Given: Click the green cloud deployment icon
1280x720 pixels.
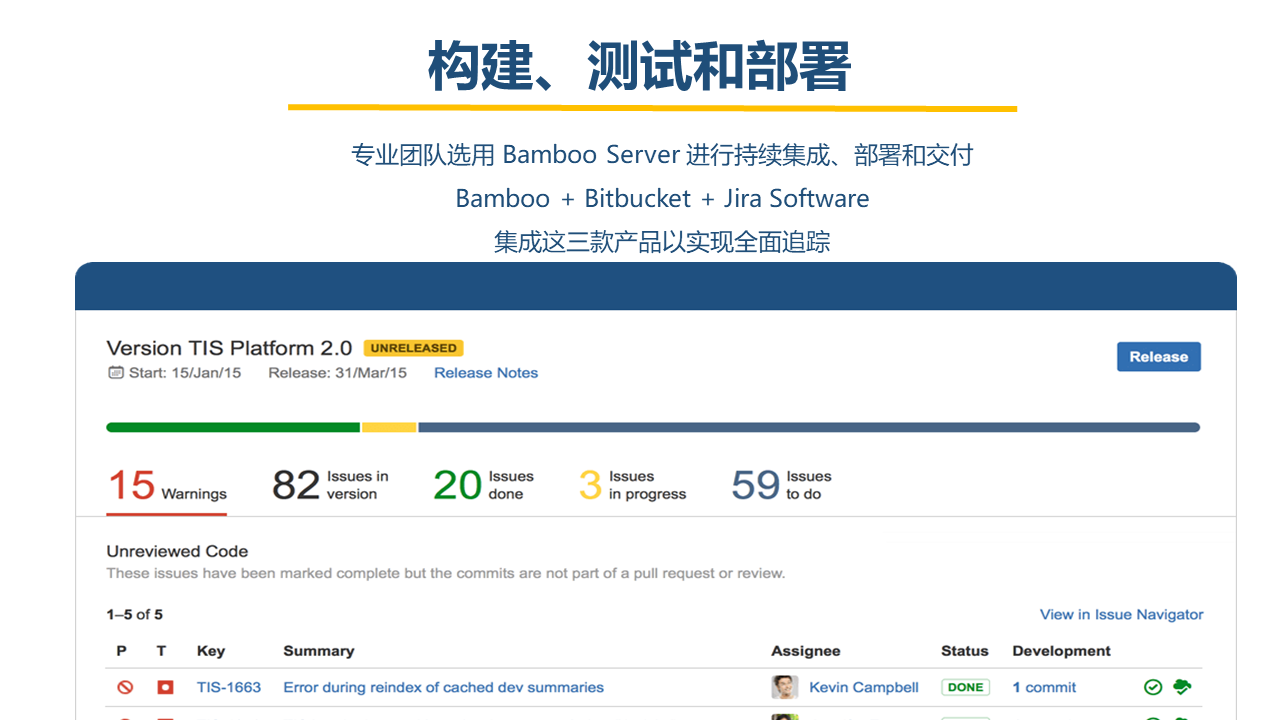Looking at the screenshot, I should [1182, 687].
